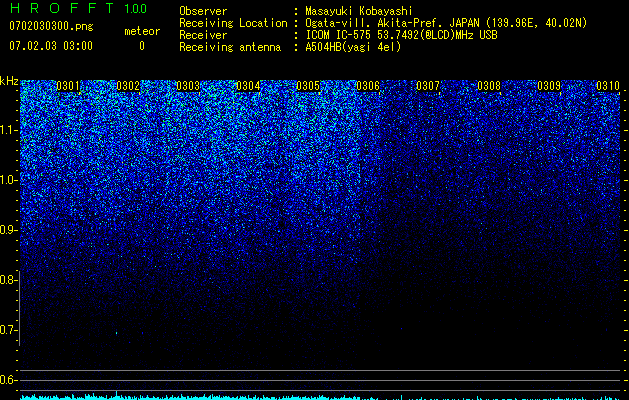Click the 0302 time marker
This screenshot has width=629, height=400.
point(128,86)
